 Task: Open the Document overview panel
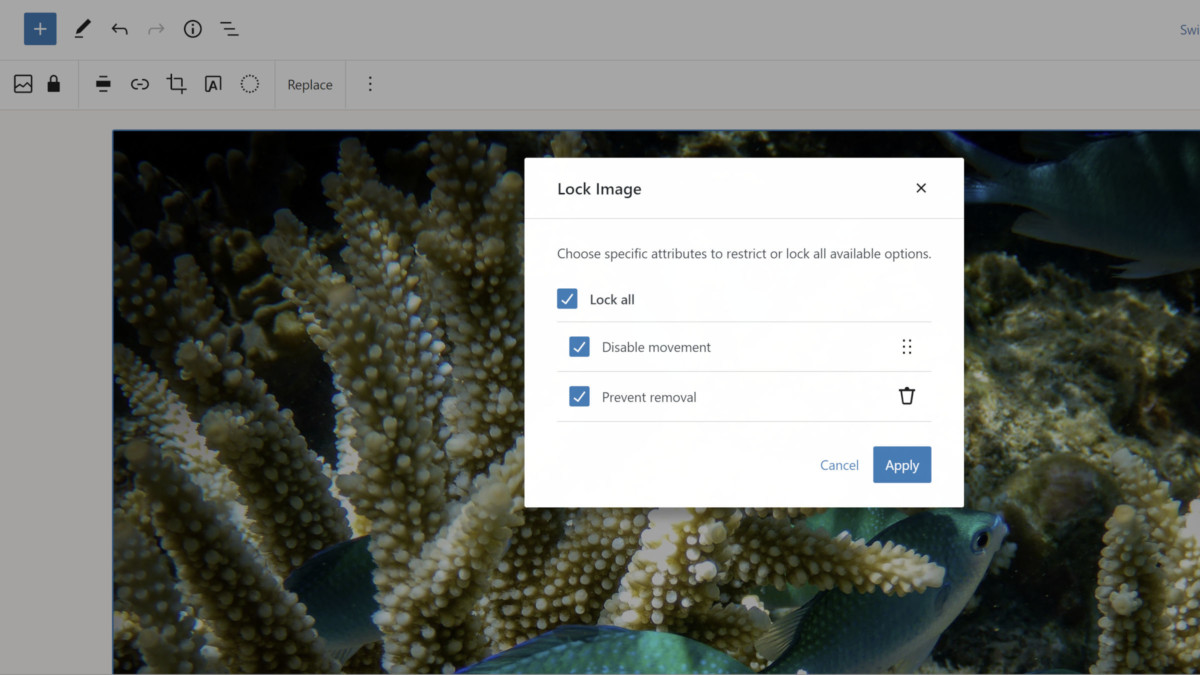[x=229, y=29]
